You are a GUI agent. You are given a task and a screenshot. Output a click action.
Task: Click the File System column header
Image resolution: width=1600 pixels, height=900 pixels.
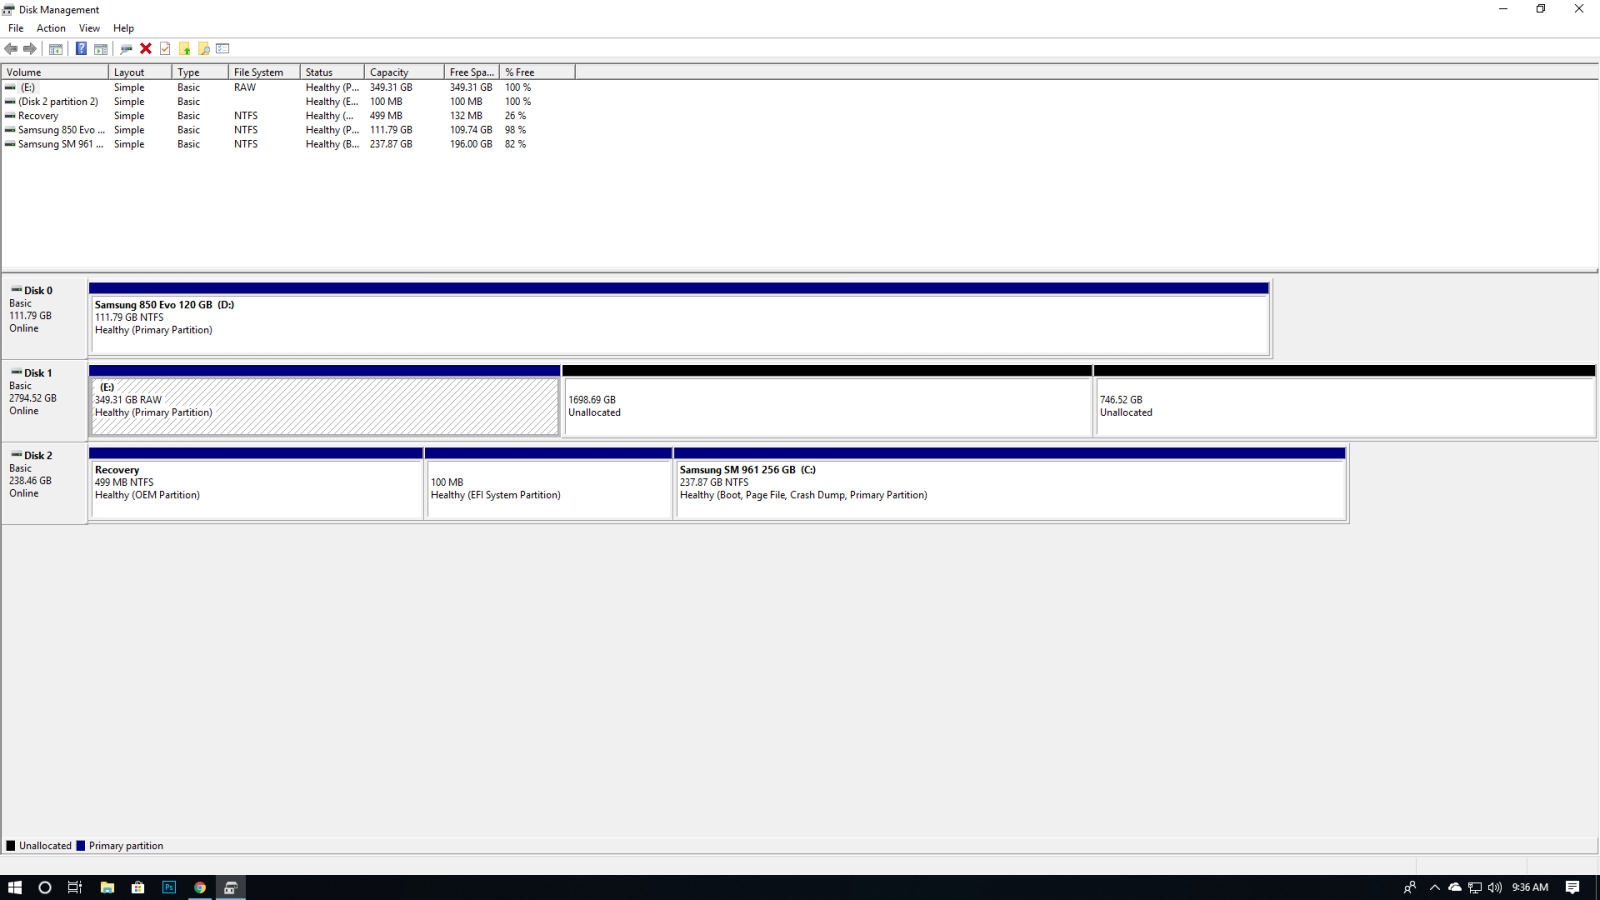[263, 72]
